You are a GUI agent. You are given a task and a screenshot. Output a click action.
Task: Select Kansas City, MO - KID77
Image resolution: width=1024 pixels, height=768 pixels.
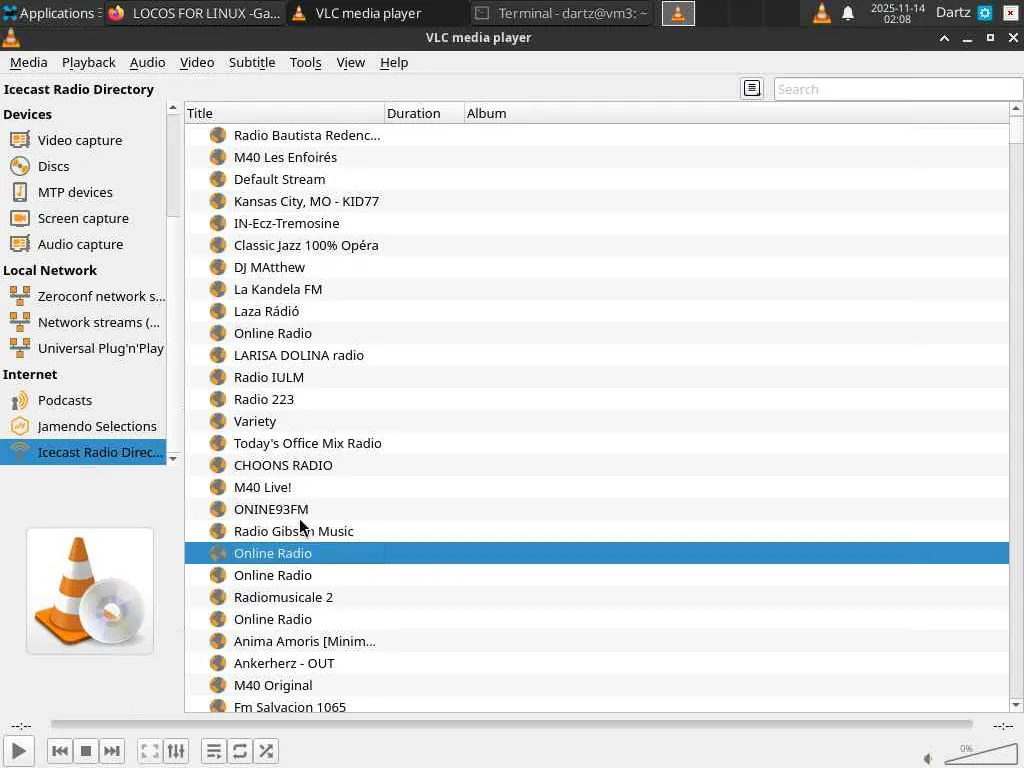597,201
